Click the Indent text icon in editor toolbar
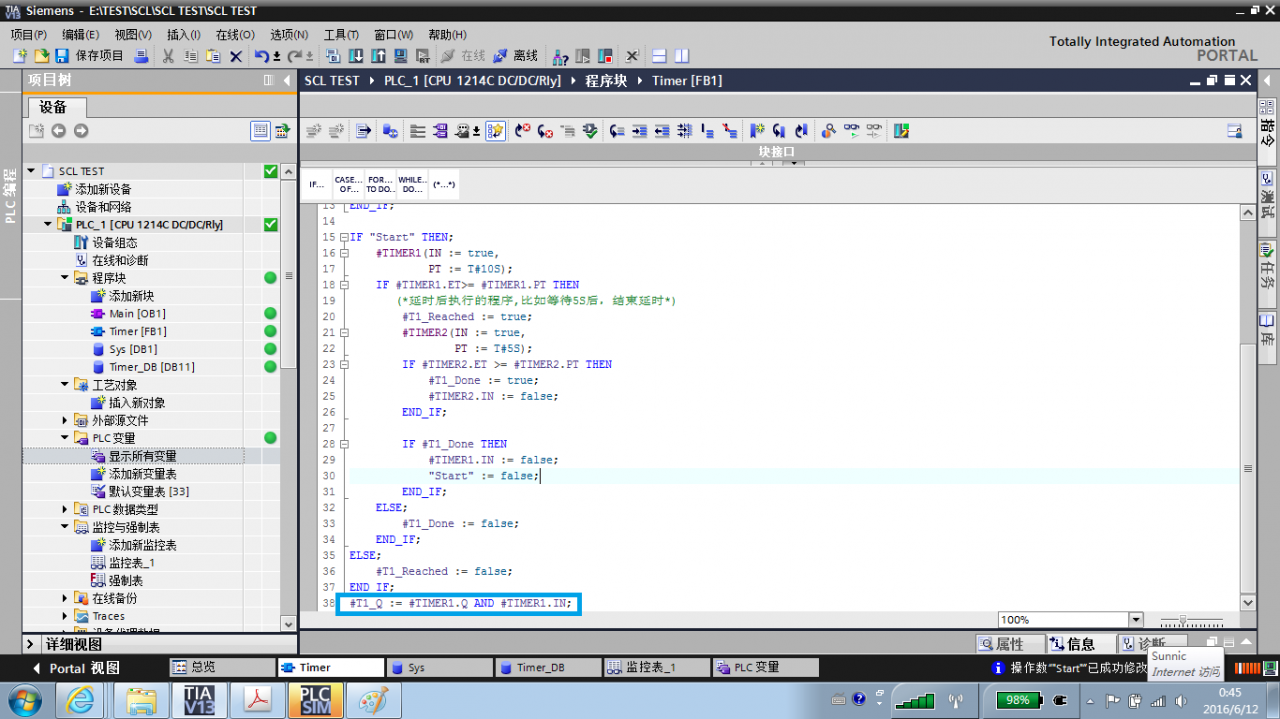The height and width of the screenshot is (719, 1280). pos(640,131)
